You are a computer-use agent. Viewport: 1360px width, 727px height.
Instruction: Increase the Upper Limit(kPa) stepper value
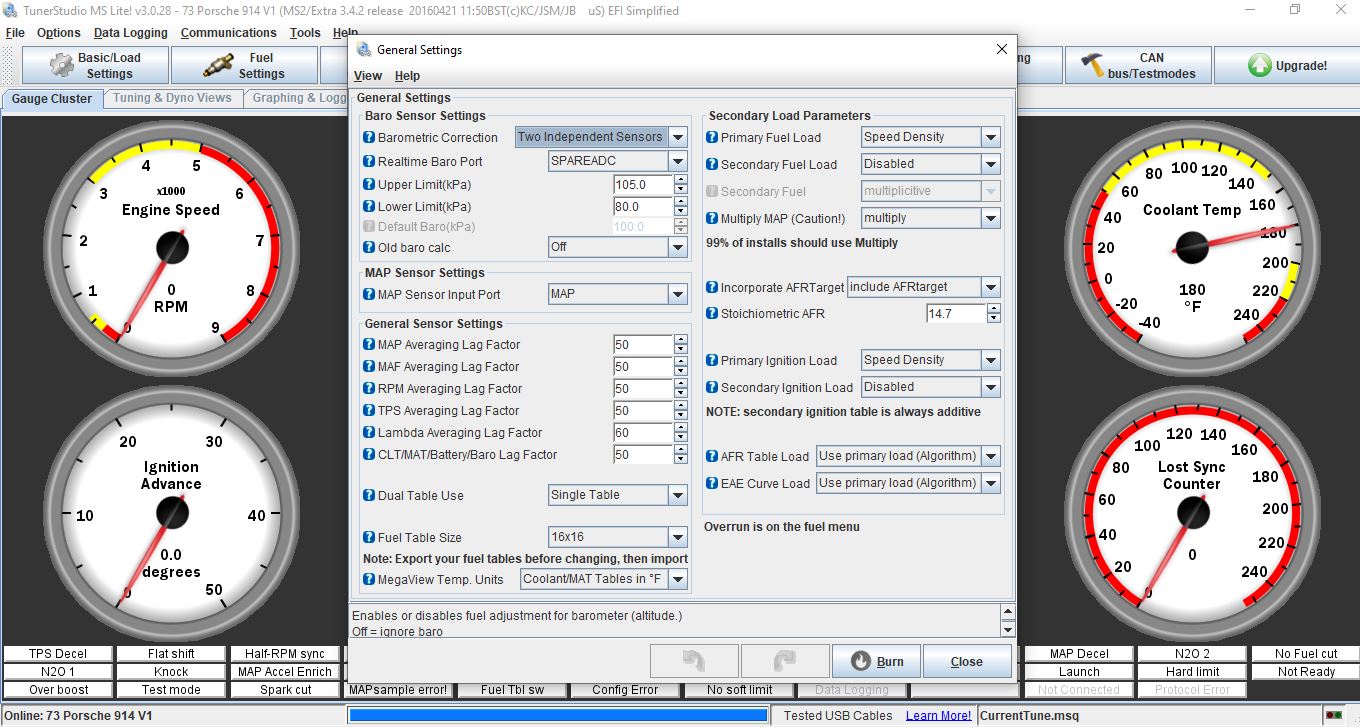pyautogui.click(x=681, y=180)
